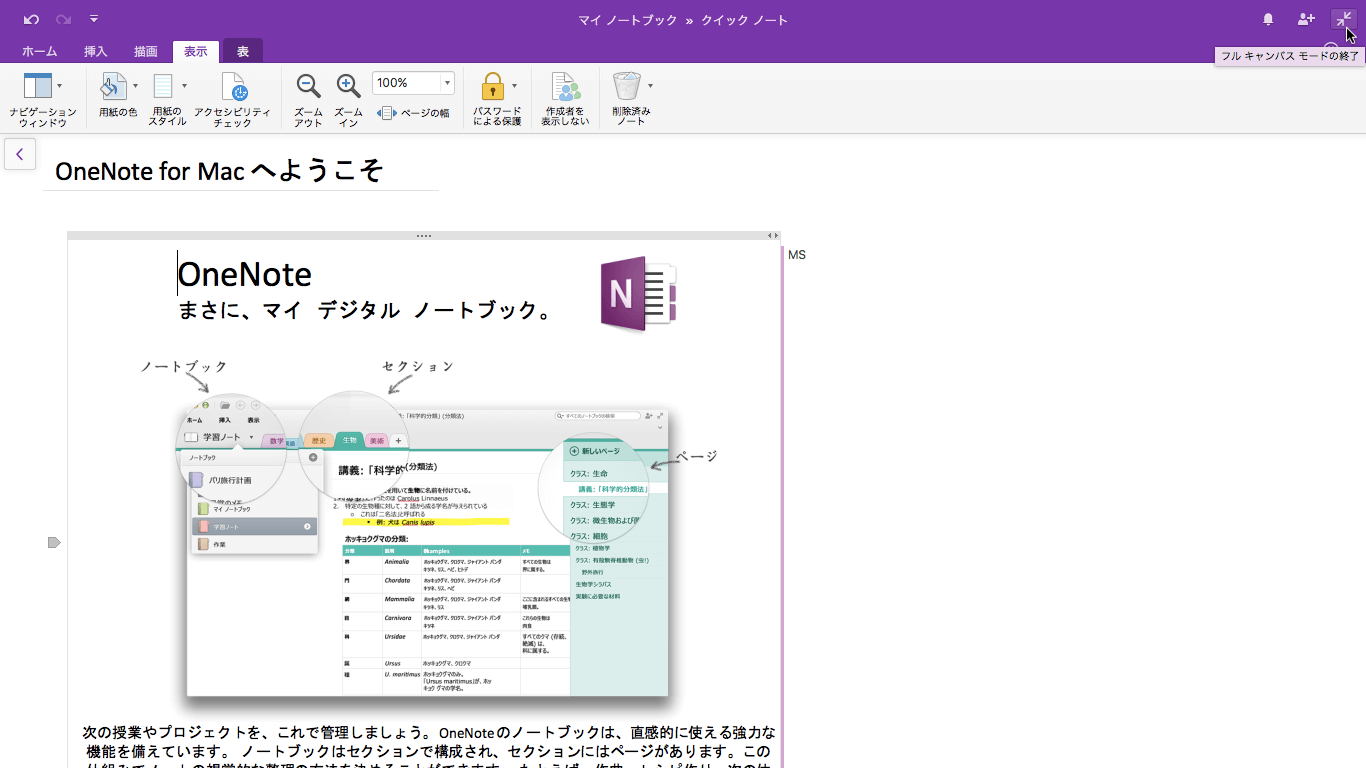Exit full canvas mode
This screenshot has height=768, width=1366.
coord(1344,19)
